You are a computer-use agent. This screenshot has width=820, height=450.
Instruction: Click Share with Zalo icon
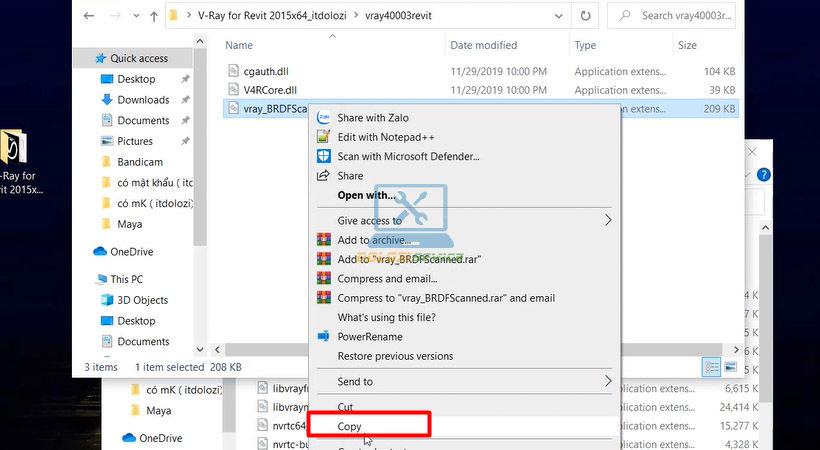click(x=324, y=118)
